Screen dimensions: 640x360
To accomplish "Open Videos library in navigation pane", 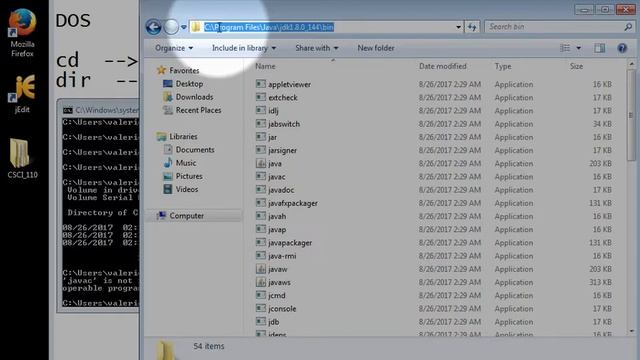I will click(x=187, y=189).
